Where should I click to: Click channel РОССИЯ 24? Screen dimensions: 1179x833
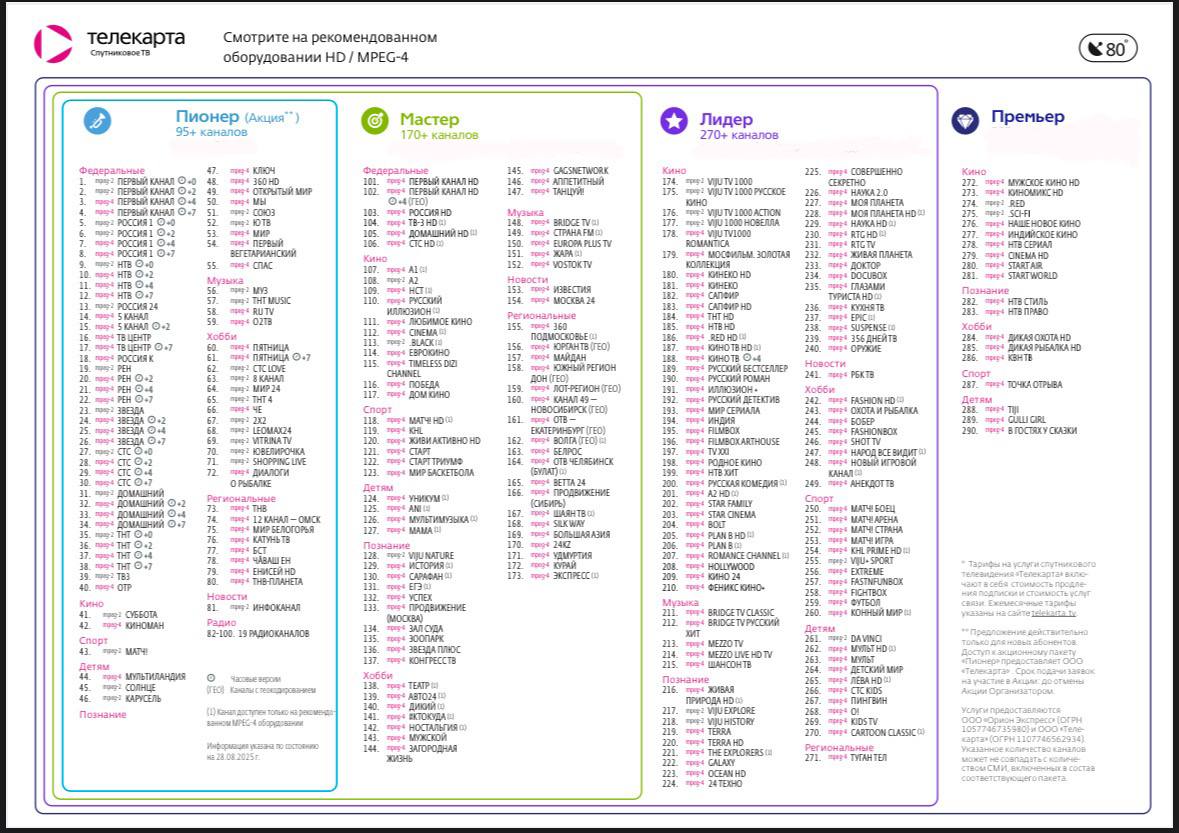point(138,306)
